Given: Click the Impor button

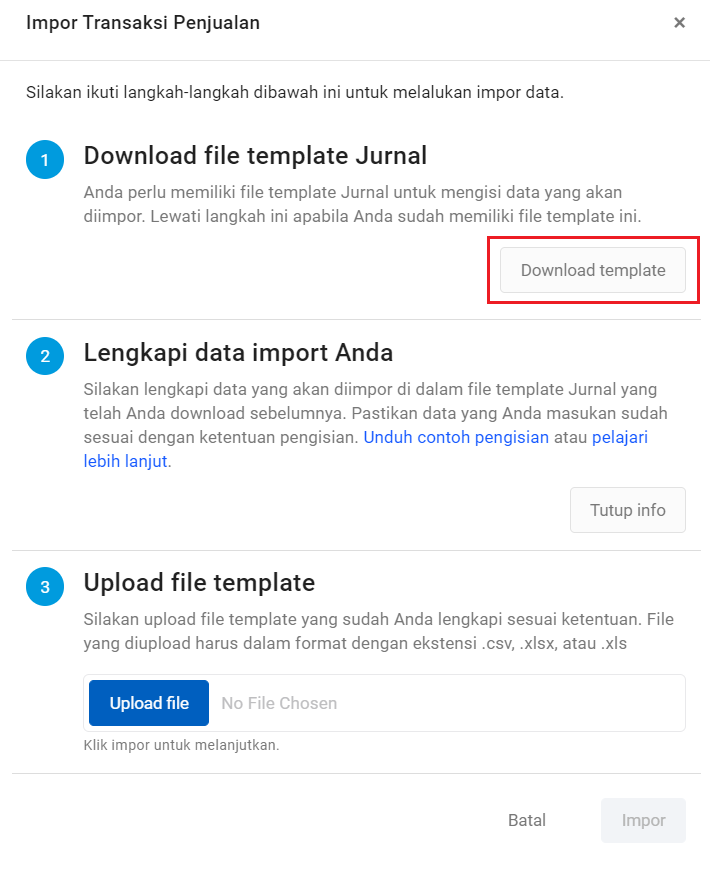Looking at the screenshot, I should click(x=643, y=820).
